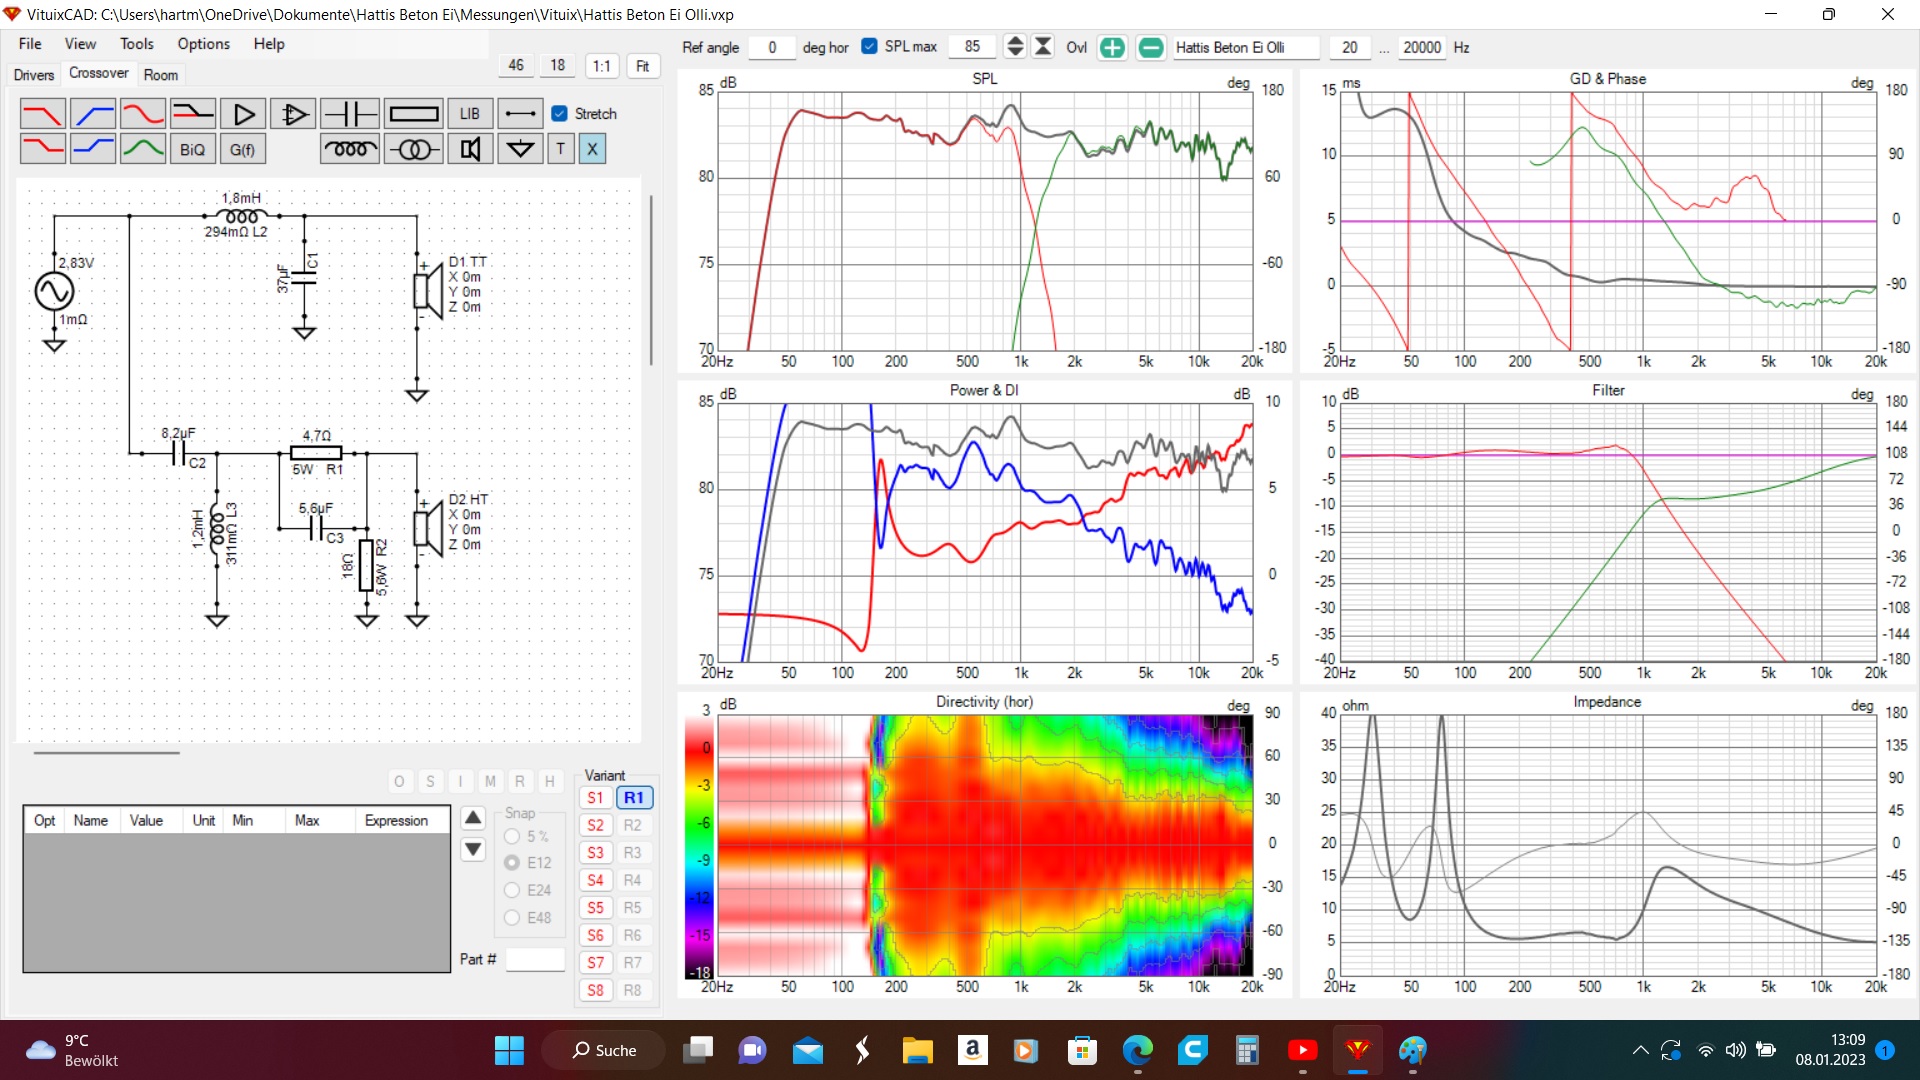Select variant S3 button

596,853
